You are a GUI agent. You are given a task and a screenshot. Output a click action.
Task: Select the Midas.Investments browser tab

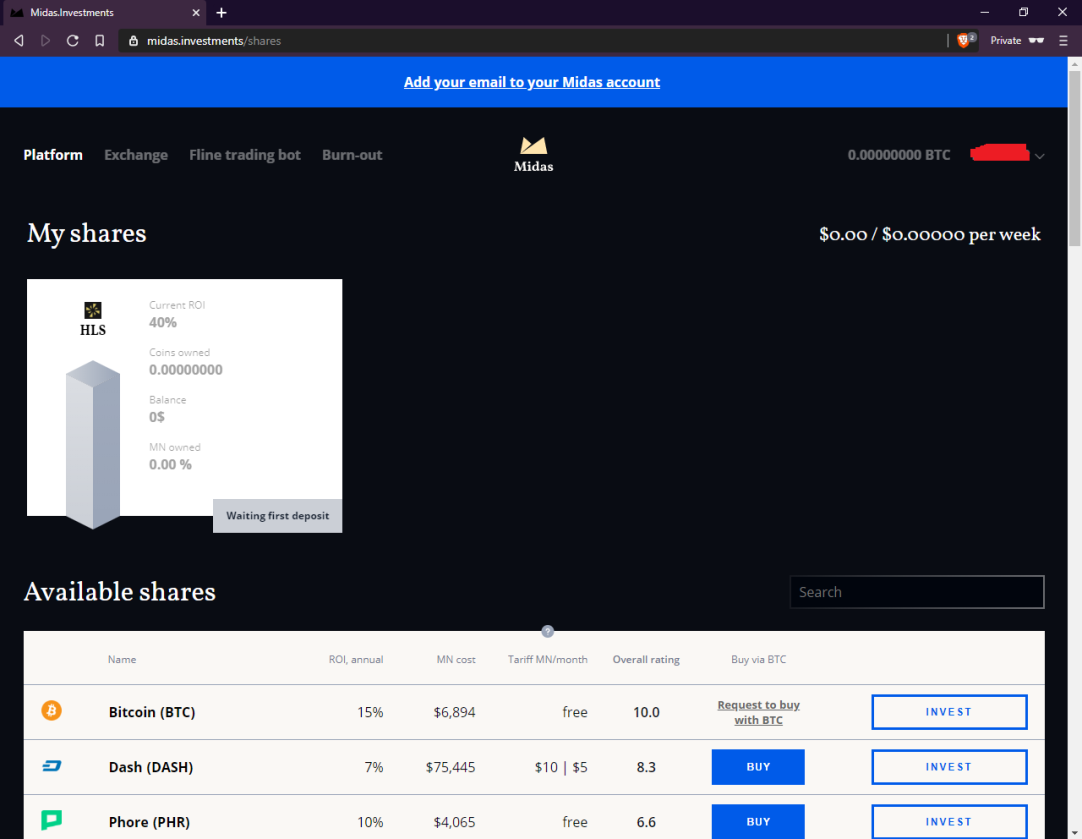(104, 12)
